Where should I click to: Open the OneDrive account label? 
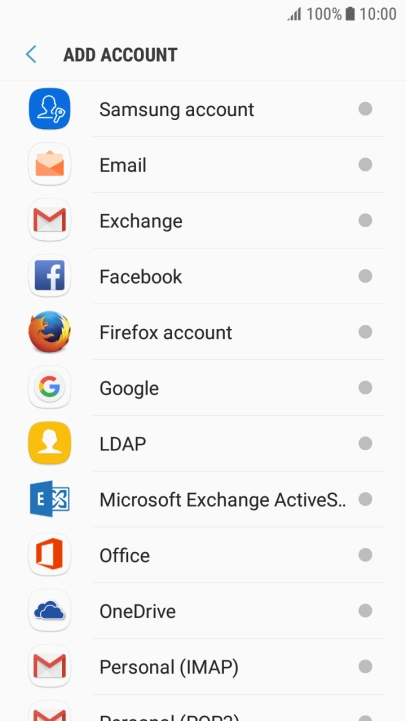click(x=138, y=611)
